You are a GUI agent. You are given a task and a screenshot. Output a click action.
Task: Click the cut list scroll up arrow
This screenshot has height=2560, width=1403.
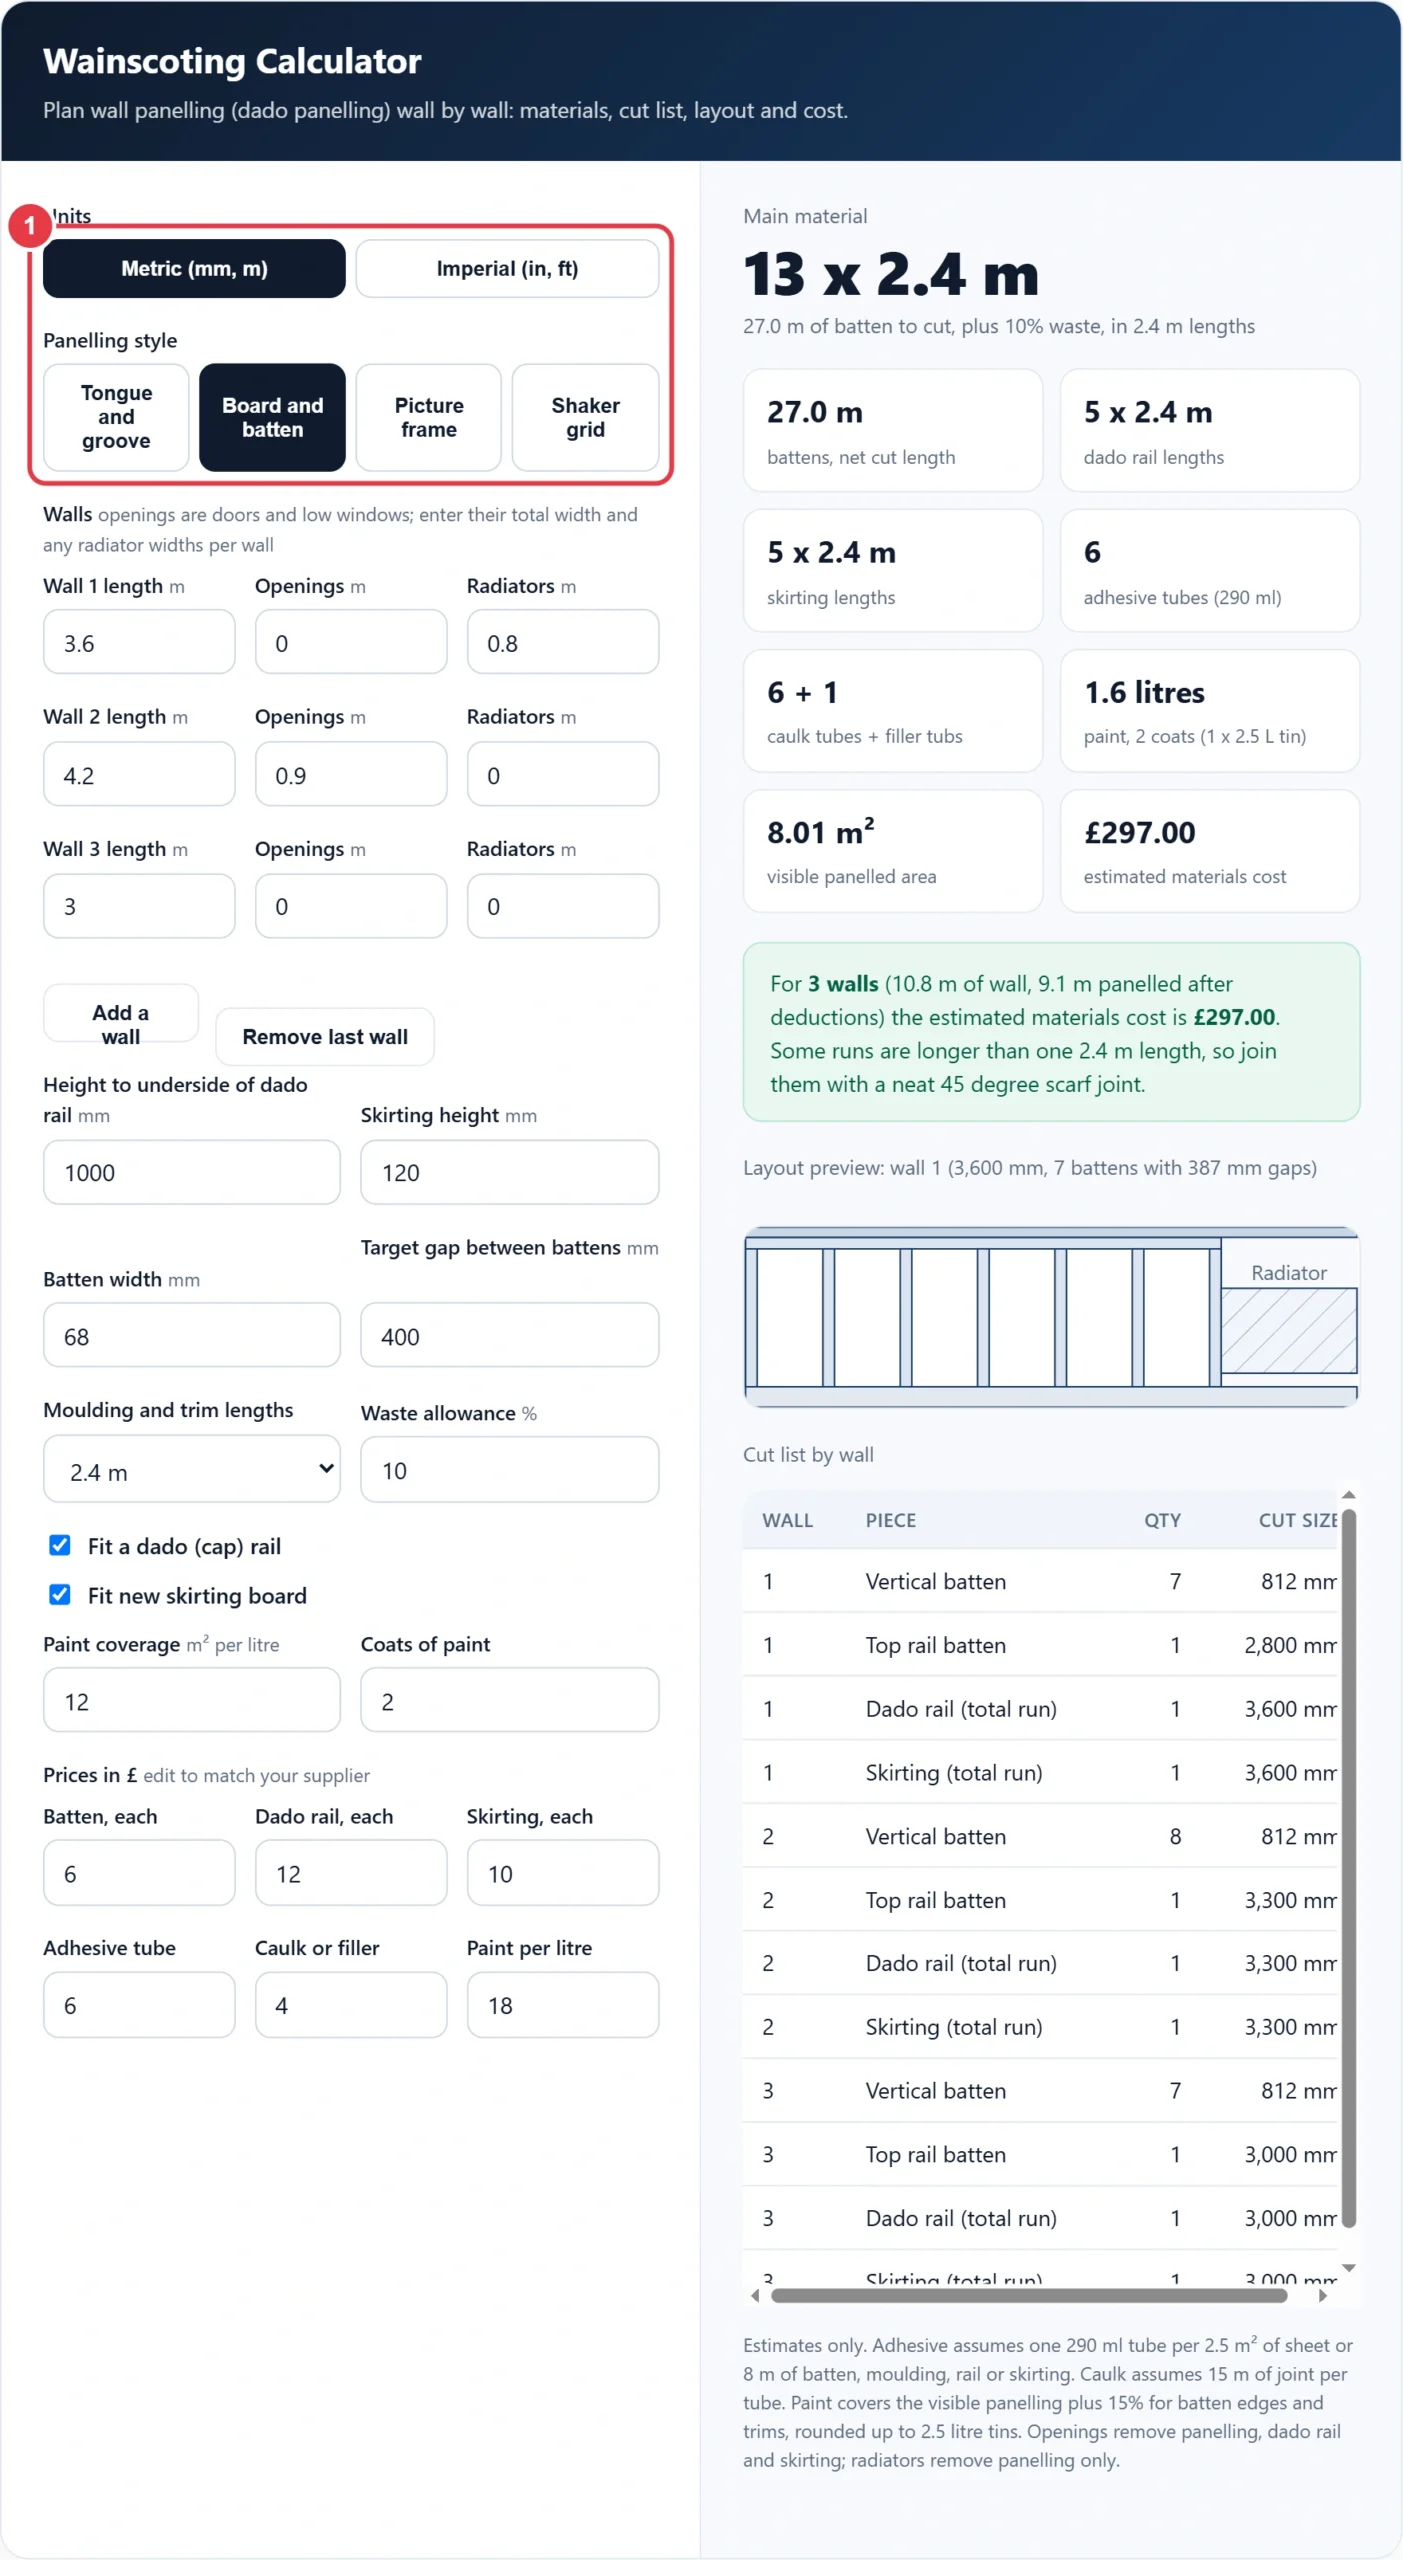click(x=1348, y=1494)
